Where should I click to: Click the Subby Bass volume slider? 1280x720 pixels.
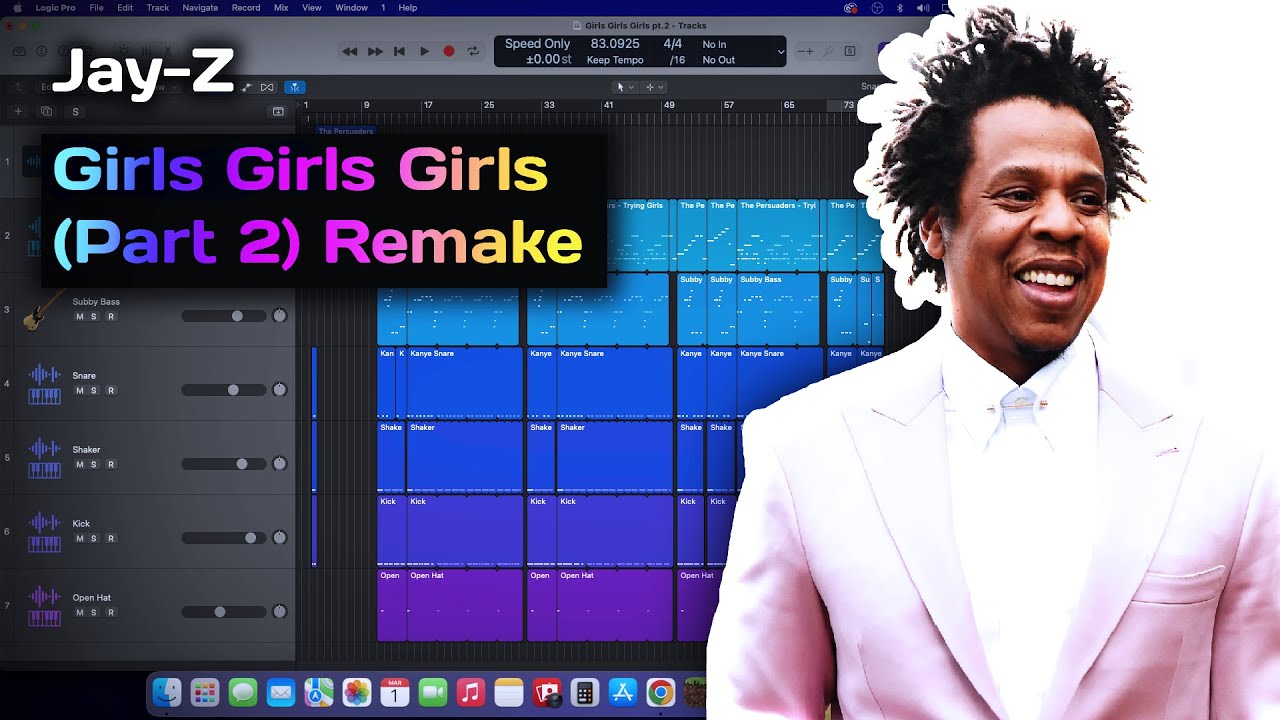tap(225, 316)
